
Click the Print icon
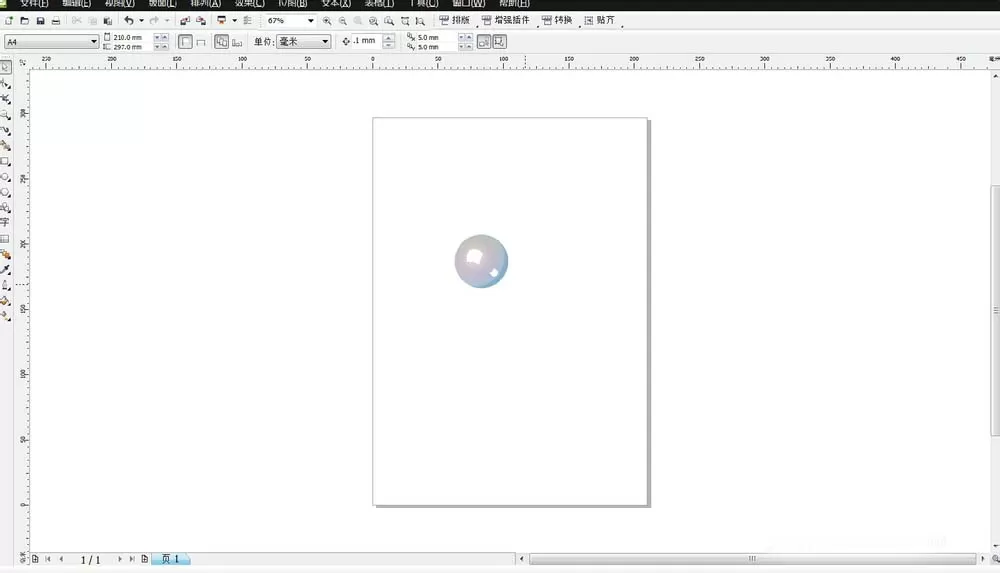[x=55, y=21]
